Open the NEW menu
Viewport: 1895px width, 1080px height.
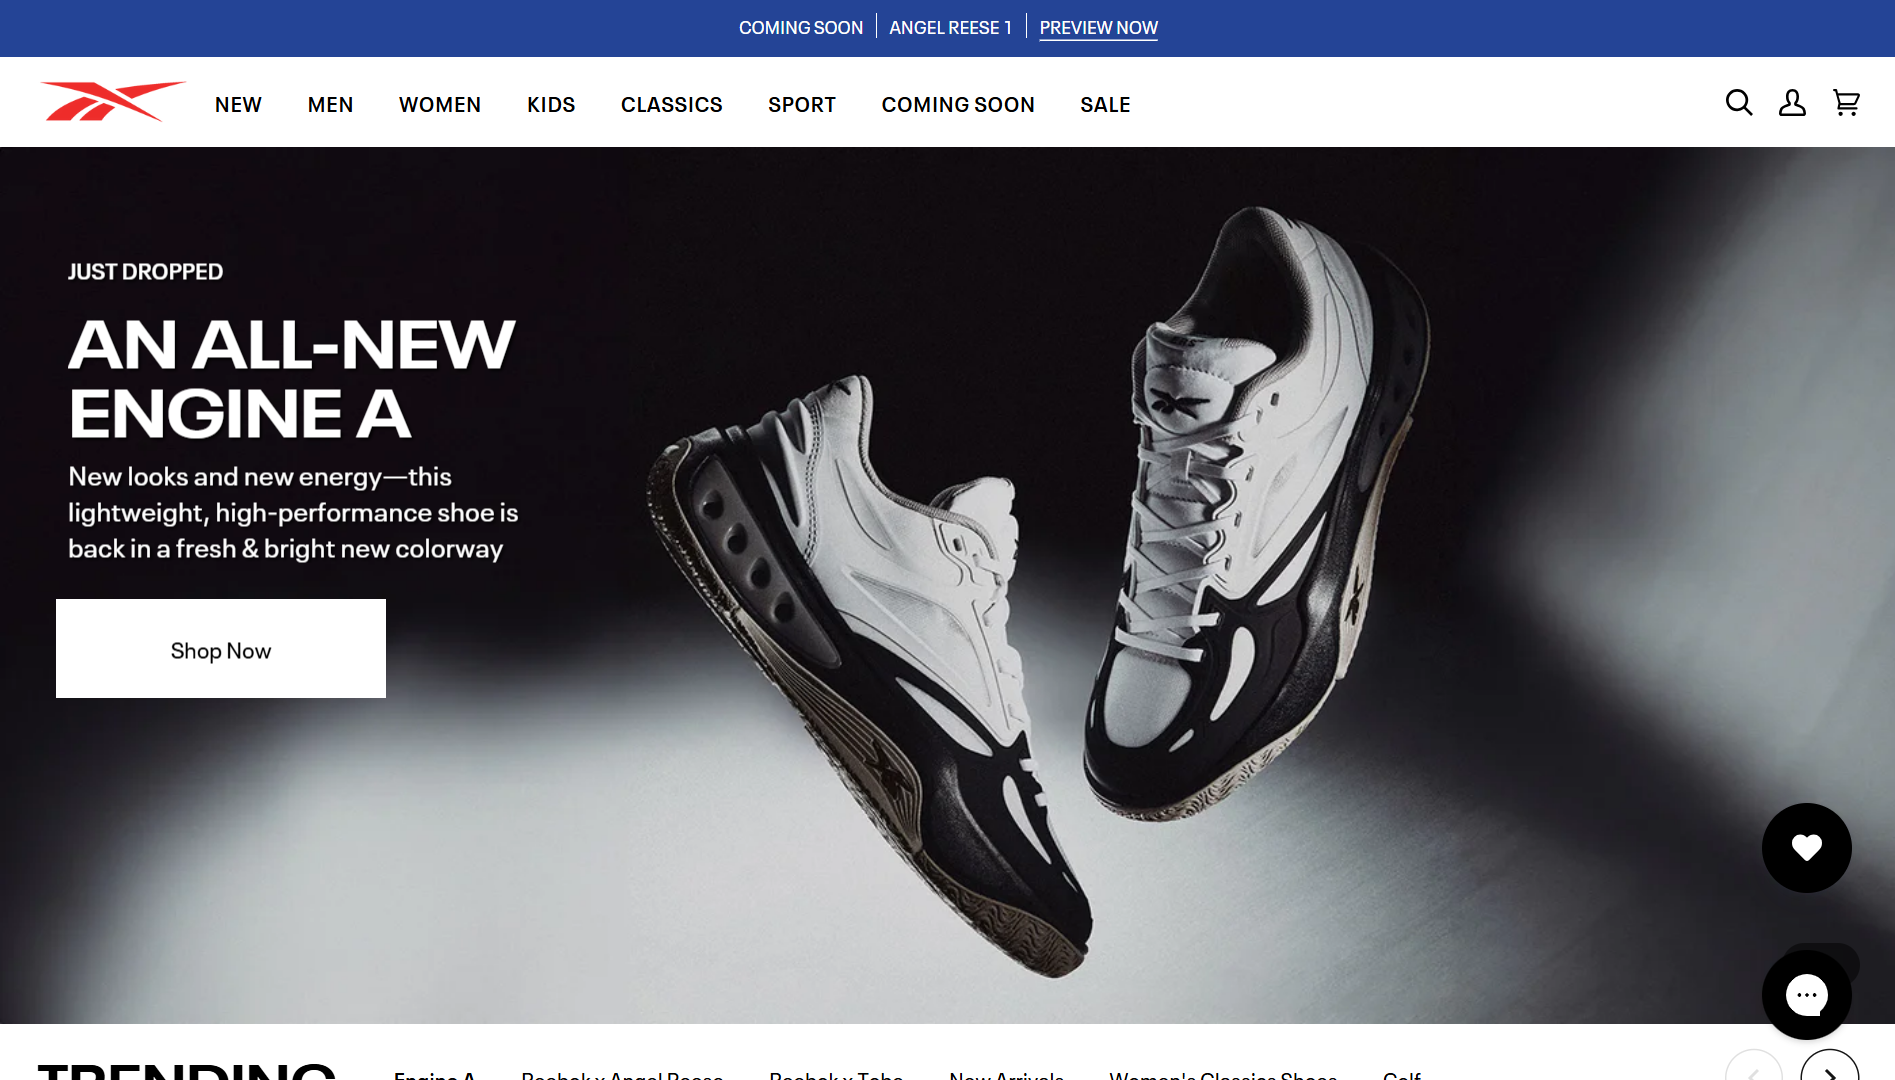[x=238, y=105]
